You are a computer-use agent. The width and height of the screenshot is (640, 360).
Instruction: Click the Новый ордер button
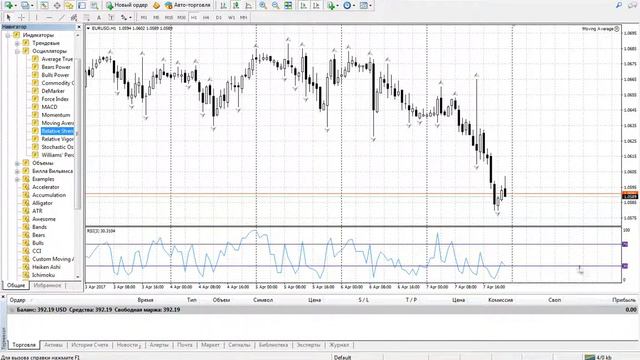tap(127, 5)
